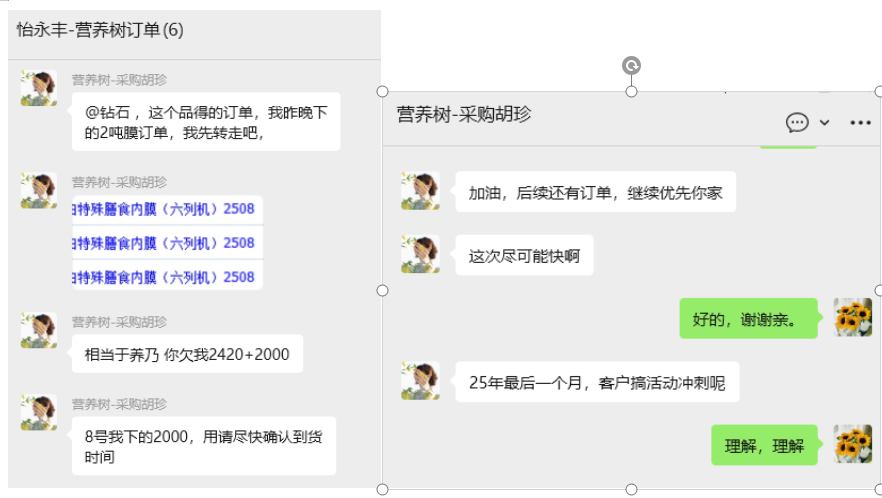Click avatar next to @钻石 order message

pyautogui.click(x=39, y=89)
